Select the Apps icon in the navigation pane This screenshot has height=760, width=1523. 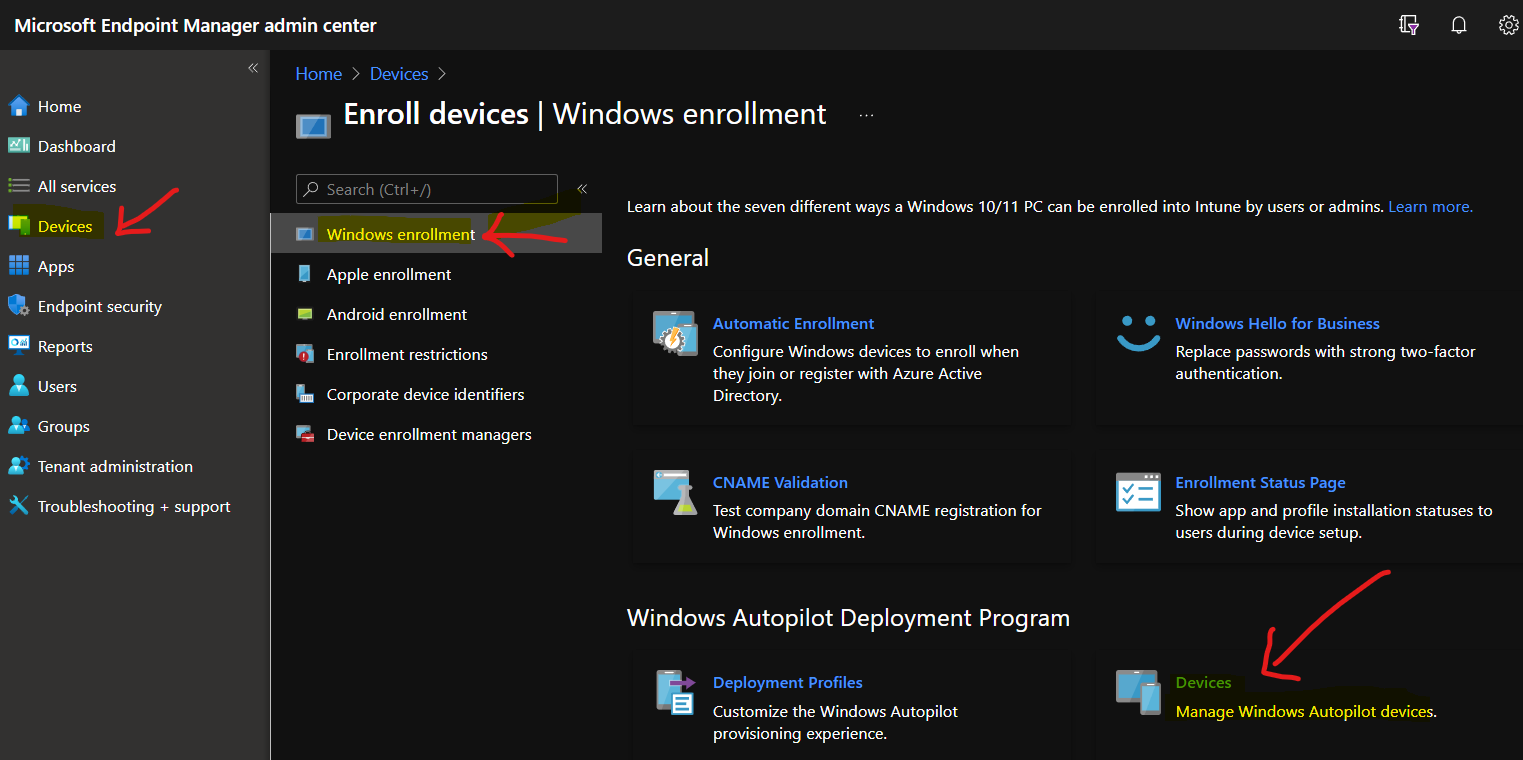18,266
